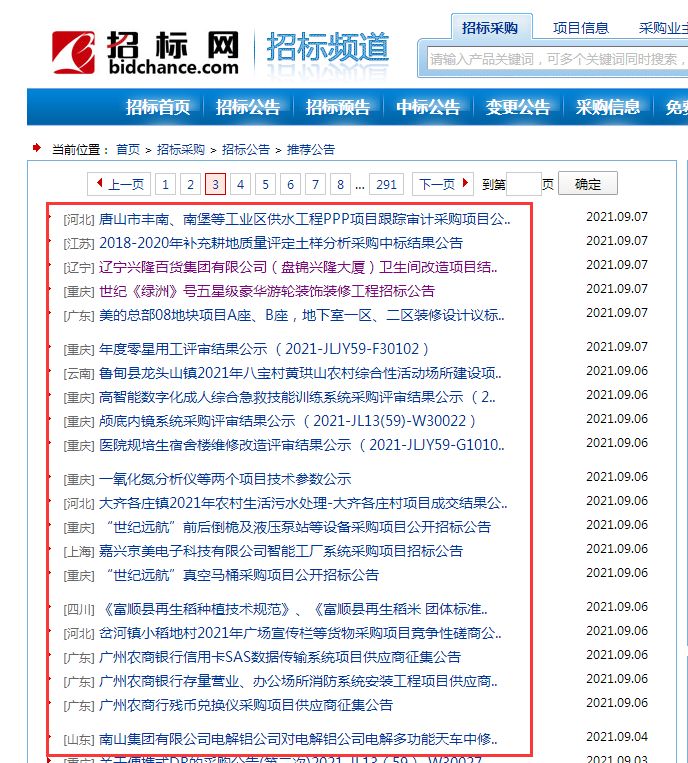Screen dimensions: 688x763
Task: Open 南山集团有限公司电解铝公司 notice
Action: pyautogui.click(x=298, y=740)
